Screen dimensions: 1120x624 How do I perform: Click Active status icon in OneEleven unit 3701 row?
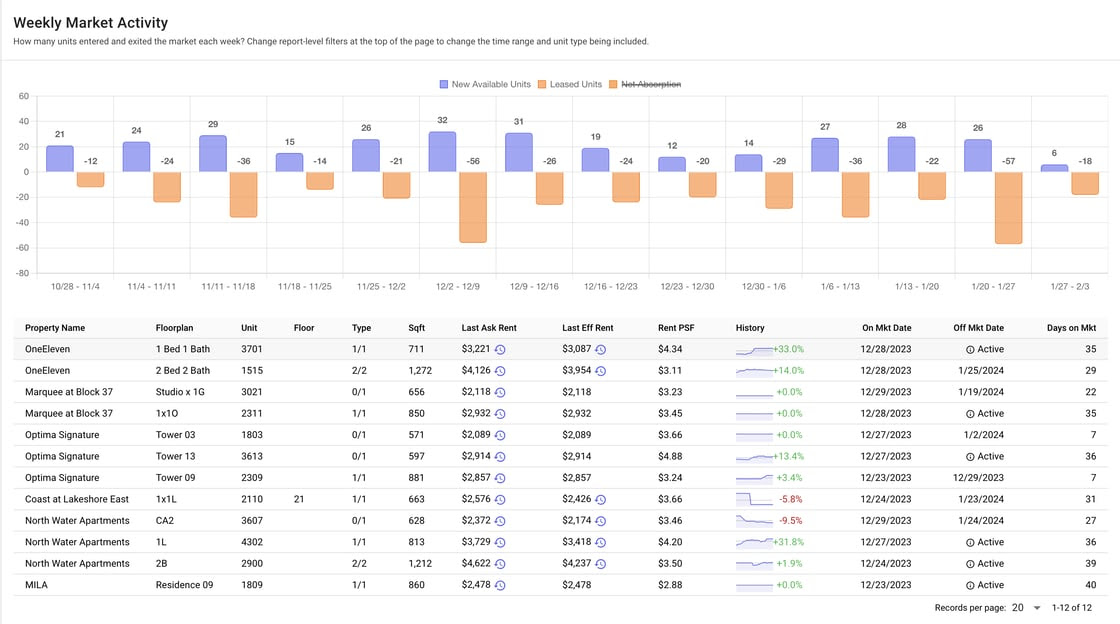tap(970, 350)
